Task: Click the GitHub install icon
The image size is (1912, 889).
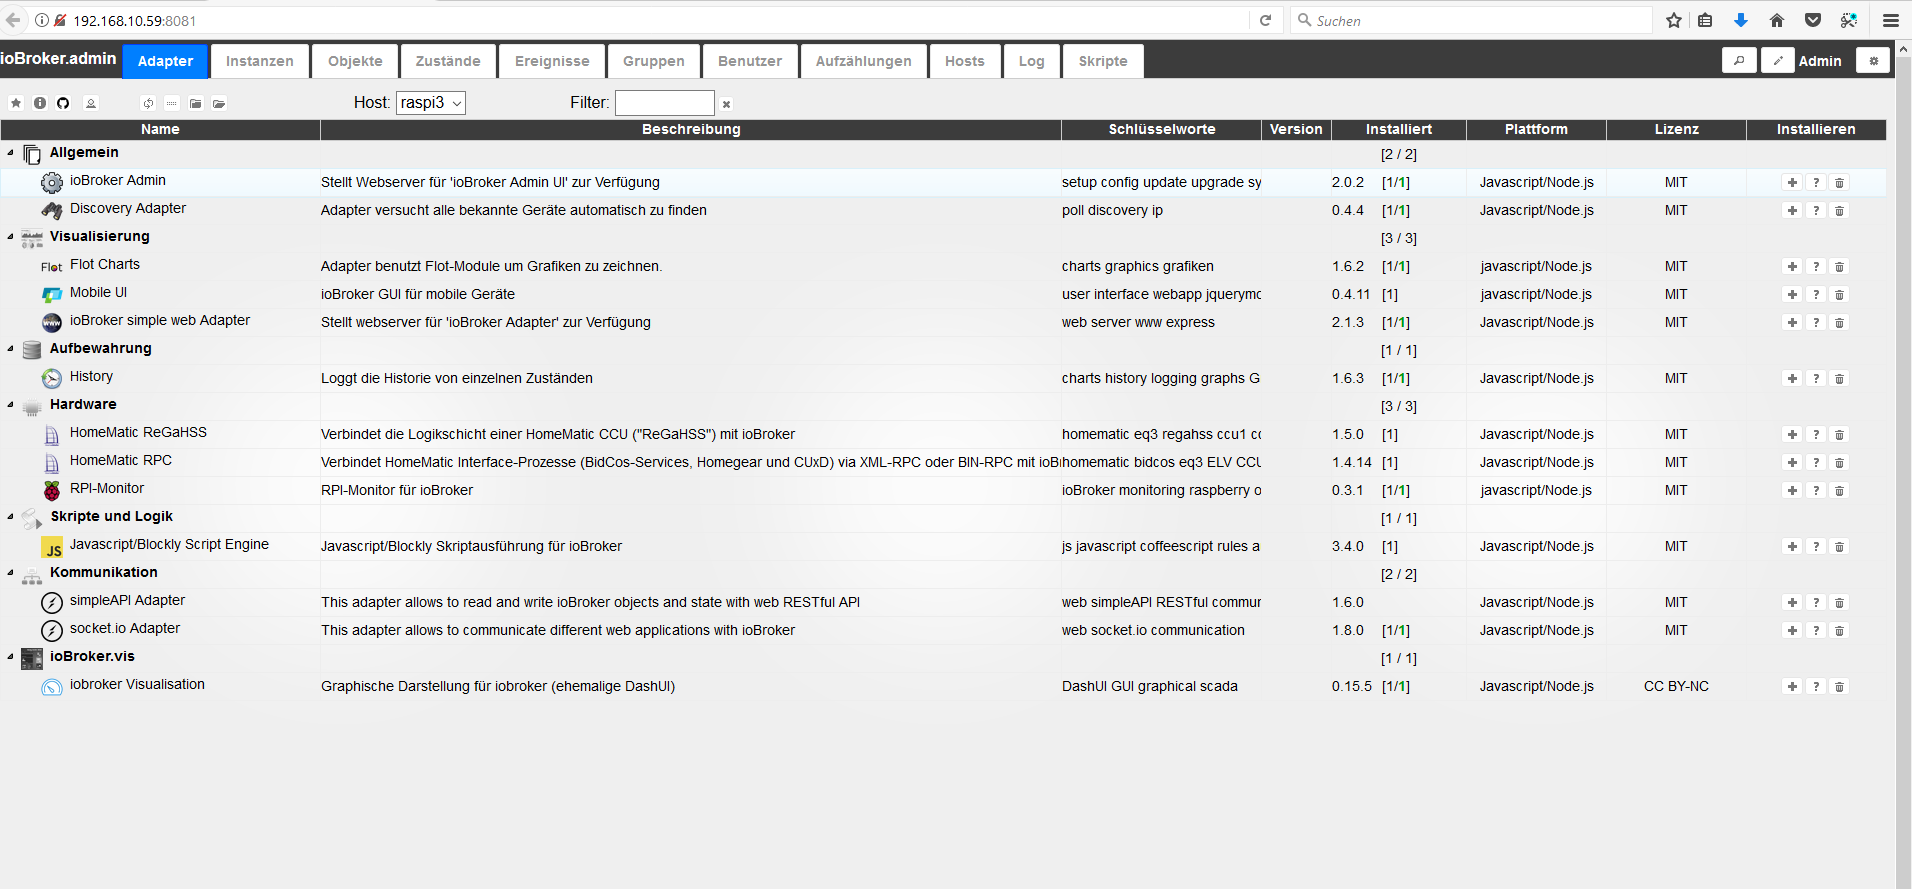Action: click(63, 103)
